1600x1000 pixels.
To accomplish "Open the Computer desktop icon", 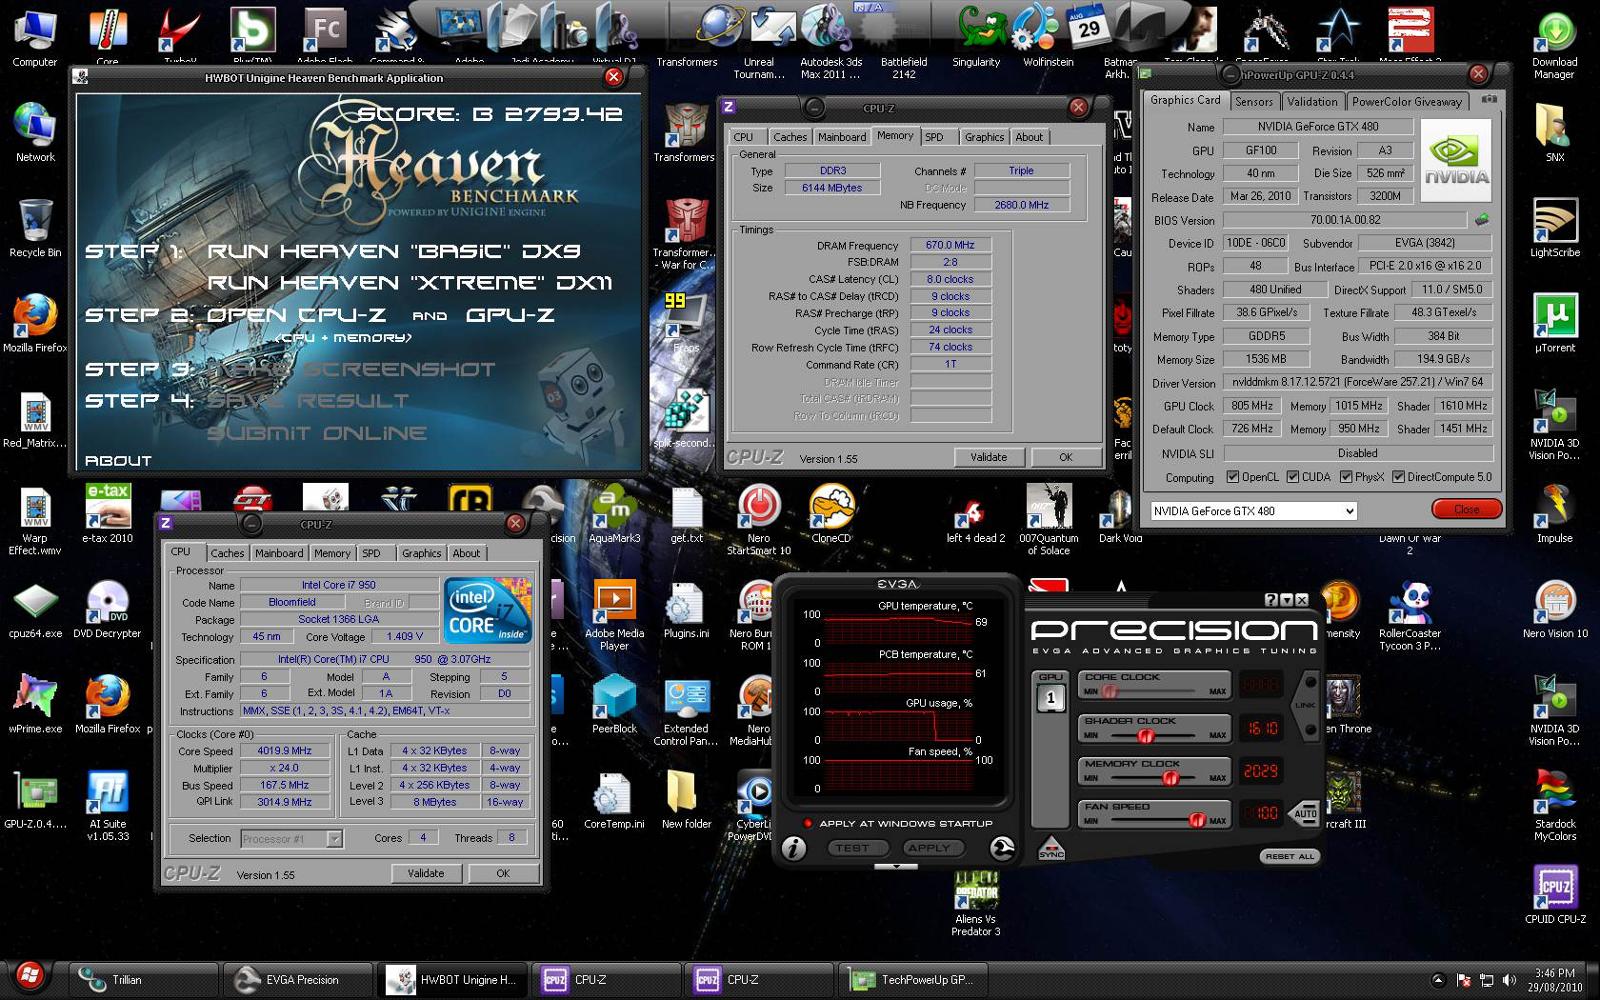I will 35,38.
